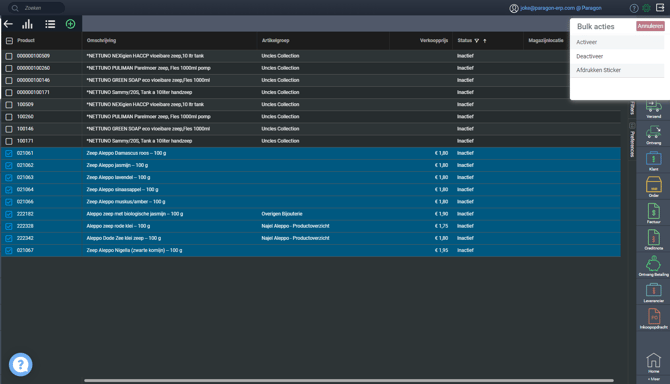This screenshot has width=670, height=384.
Task: Open Ontvang Betaling piggy bank module
Action: coord(653,266)
